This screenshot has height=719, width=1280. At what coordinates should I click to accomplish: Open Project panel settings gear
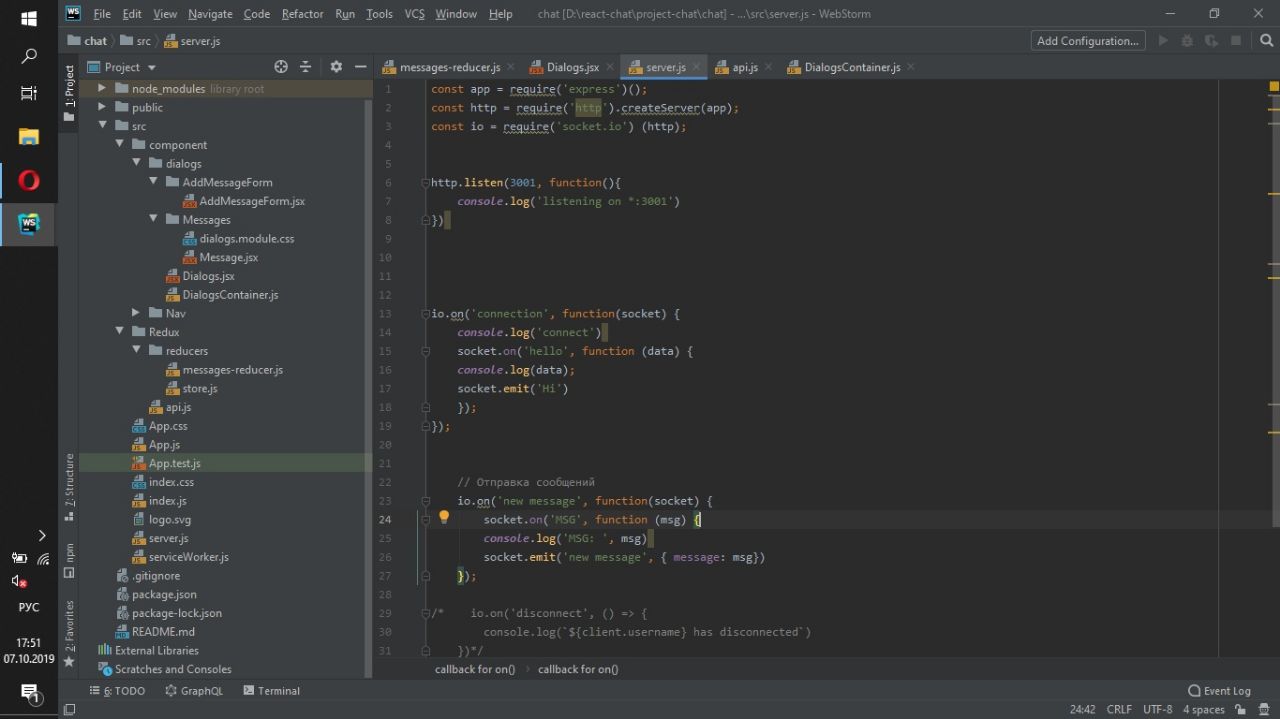click(336, 67)
